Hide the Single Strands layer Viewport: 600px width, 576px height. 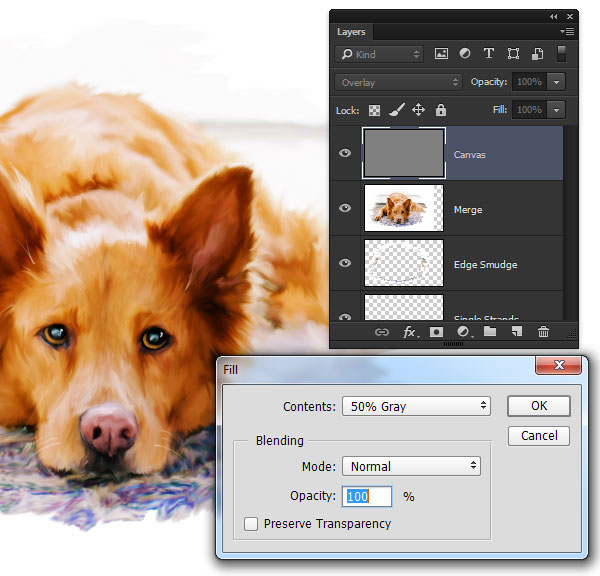pos(345,317)
